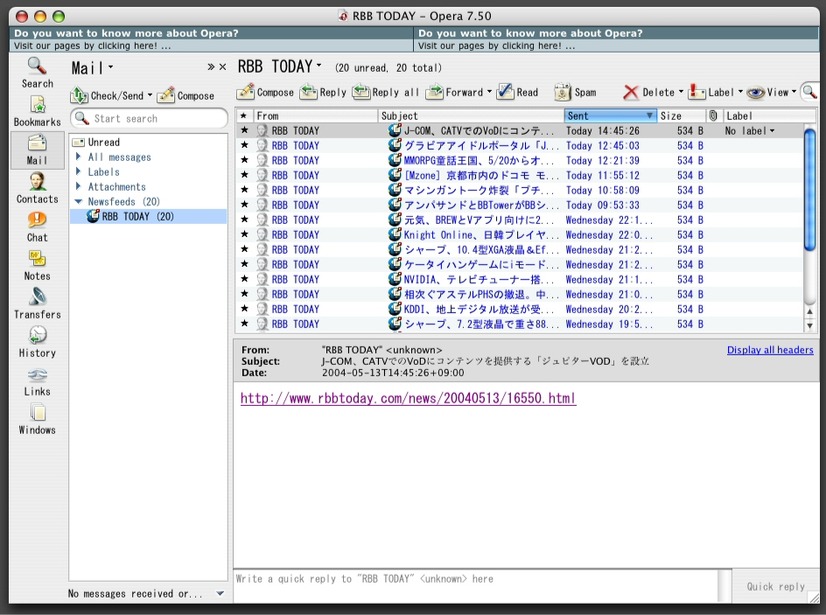Image resolution: width=826 pixels, height=615 pixels.
Task: Open the Contacts panel
Action: pyautogui.click(x=37, y=189)
